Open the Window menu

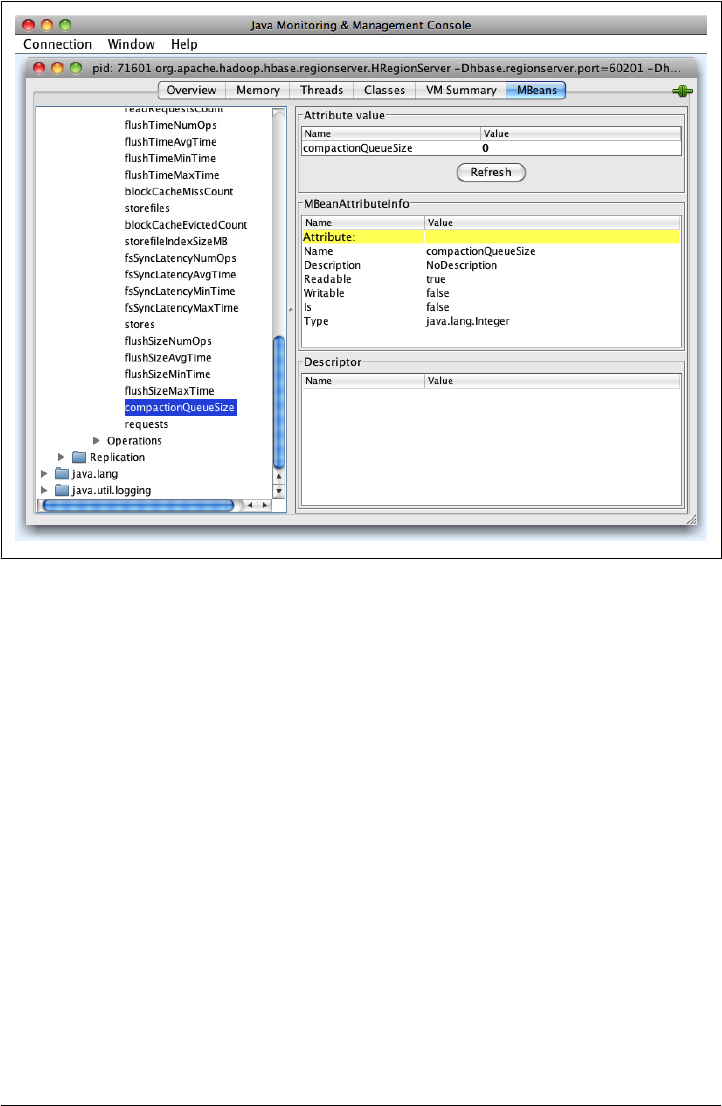[131, 44]
